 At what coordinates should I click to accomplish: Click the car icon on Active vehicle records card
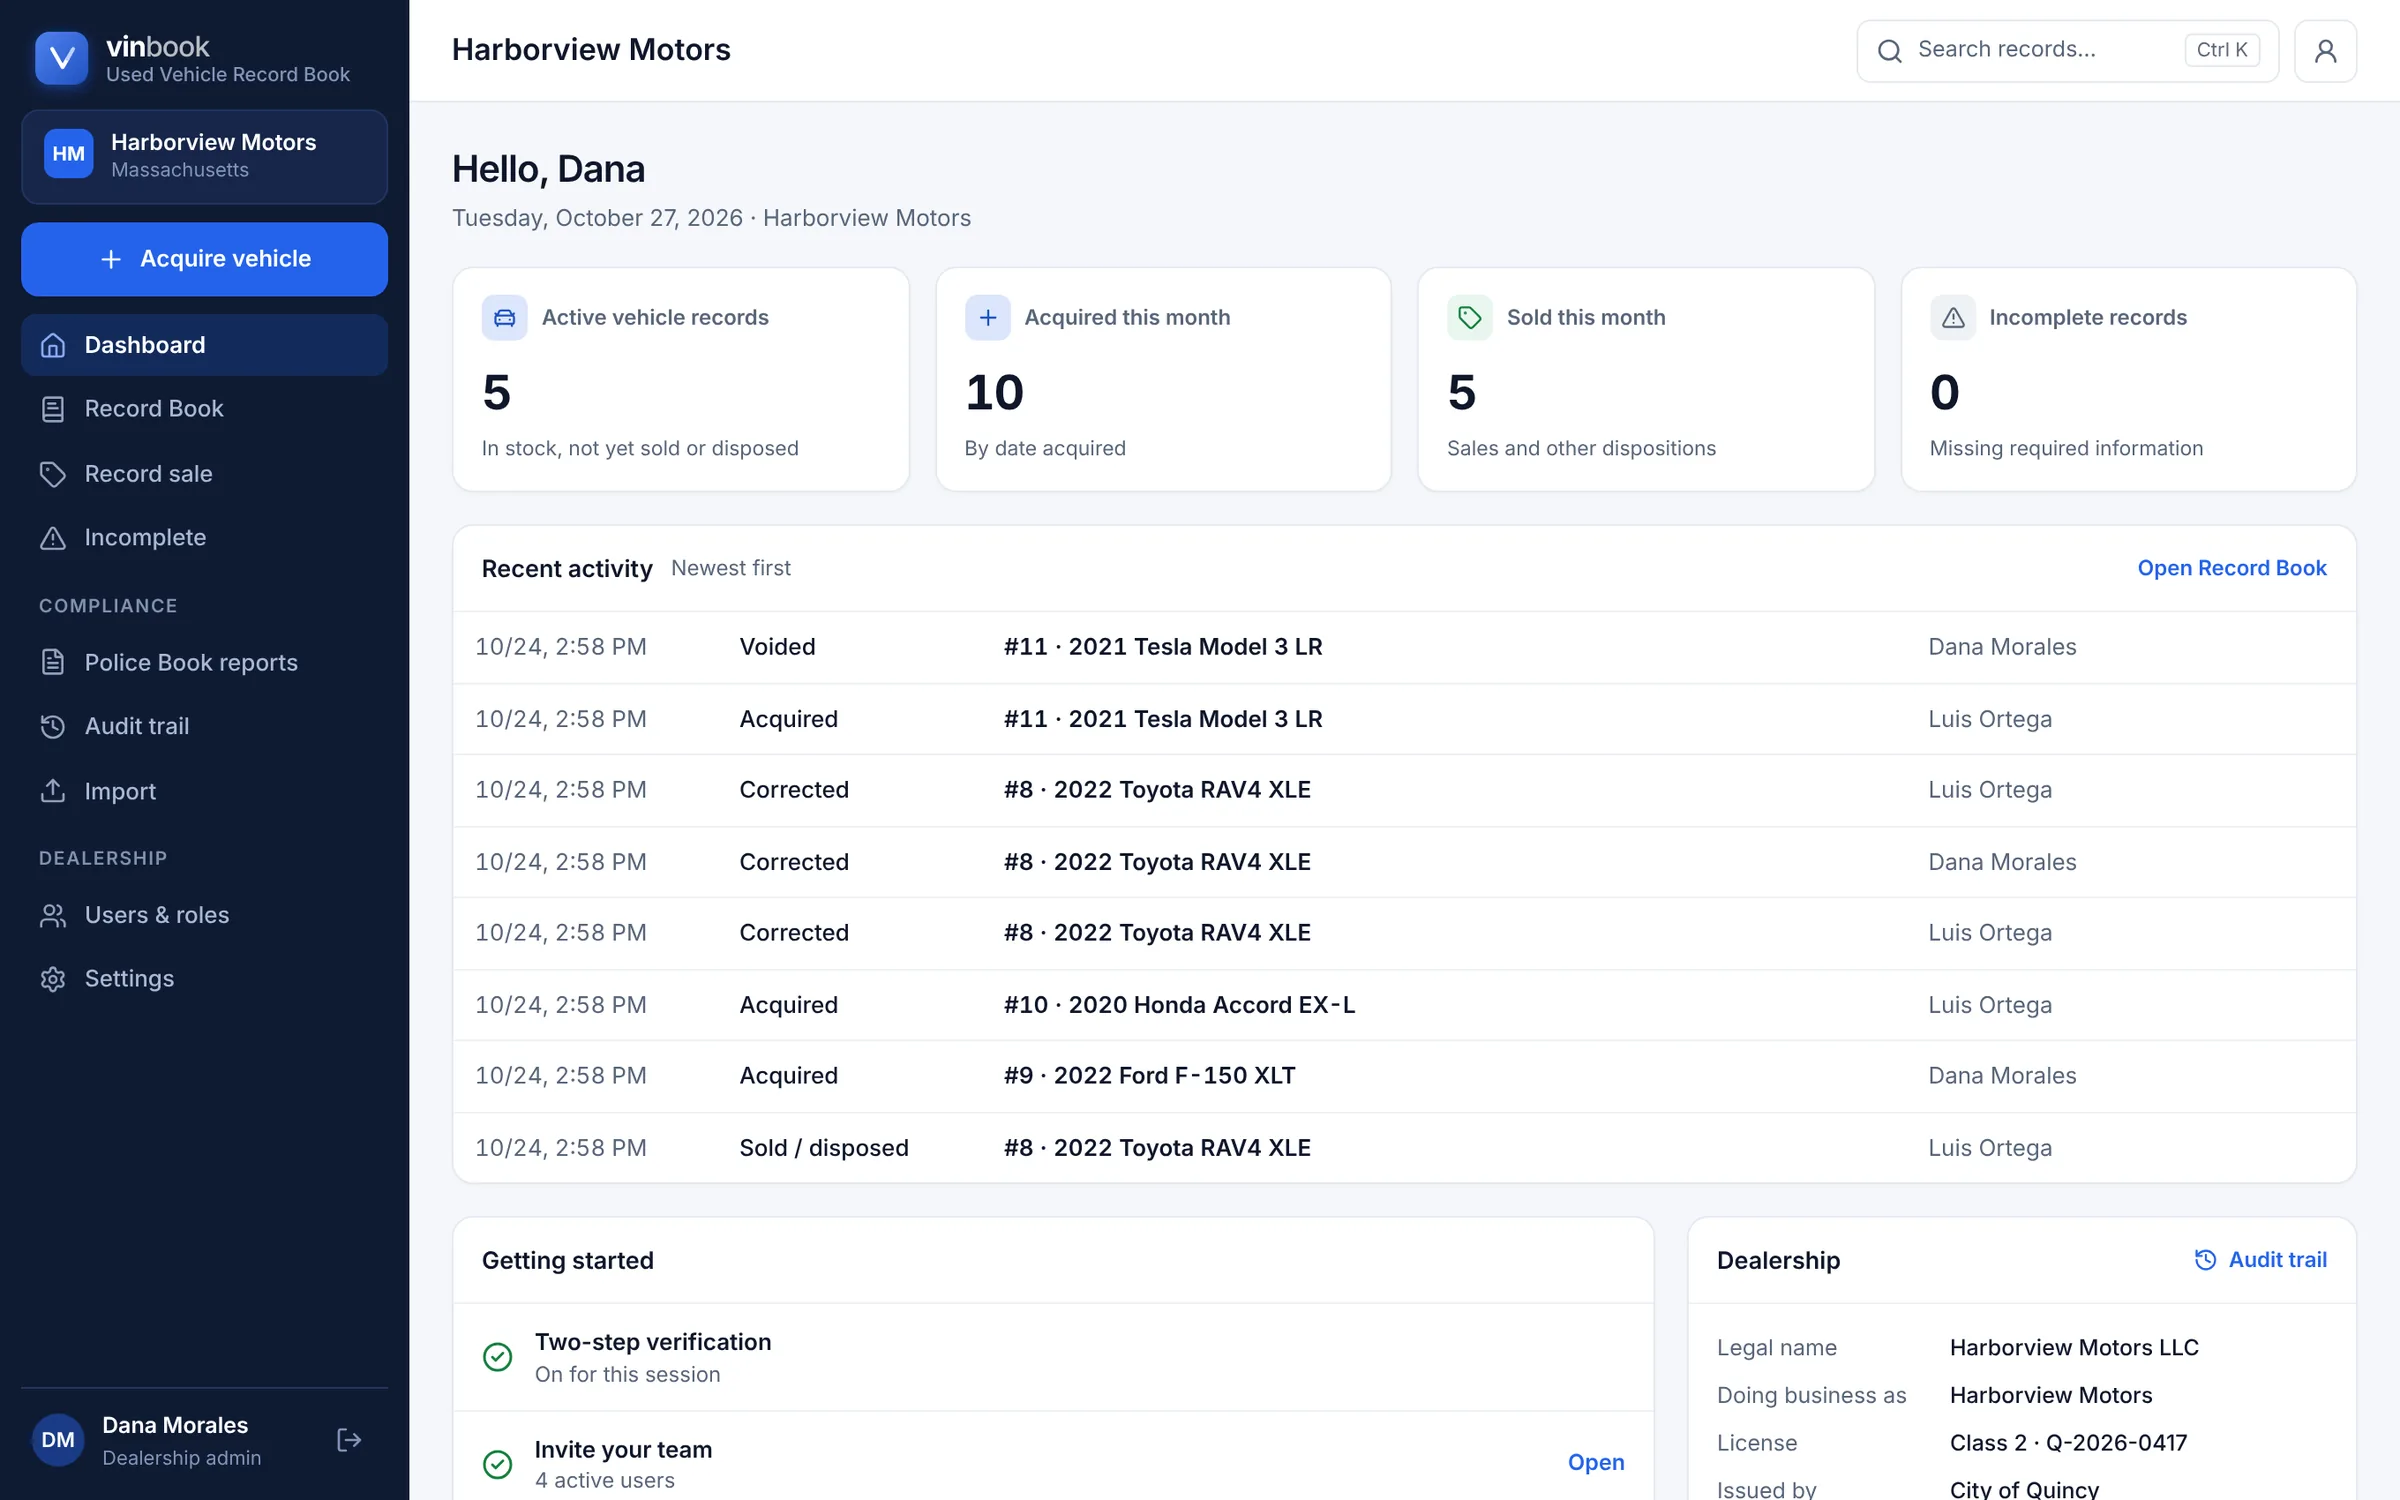[x=504, y=317]
